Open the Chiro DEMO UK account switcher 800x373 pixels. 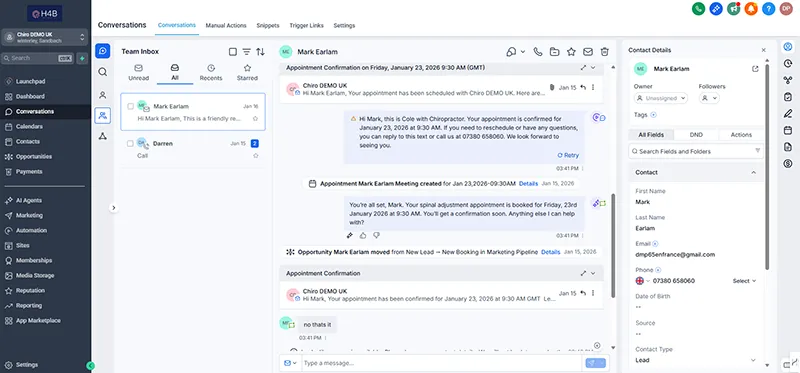44,37
